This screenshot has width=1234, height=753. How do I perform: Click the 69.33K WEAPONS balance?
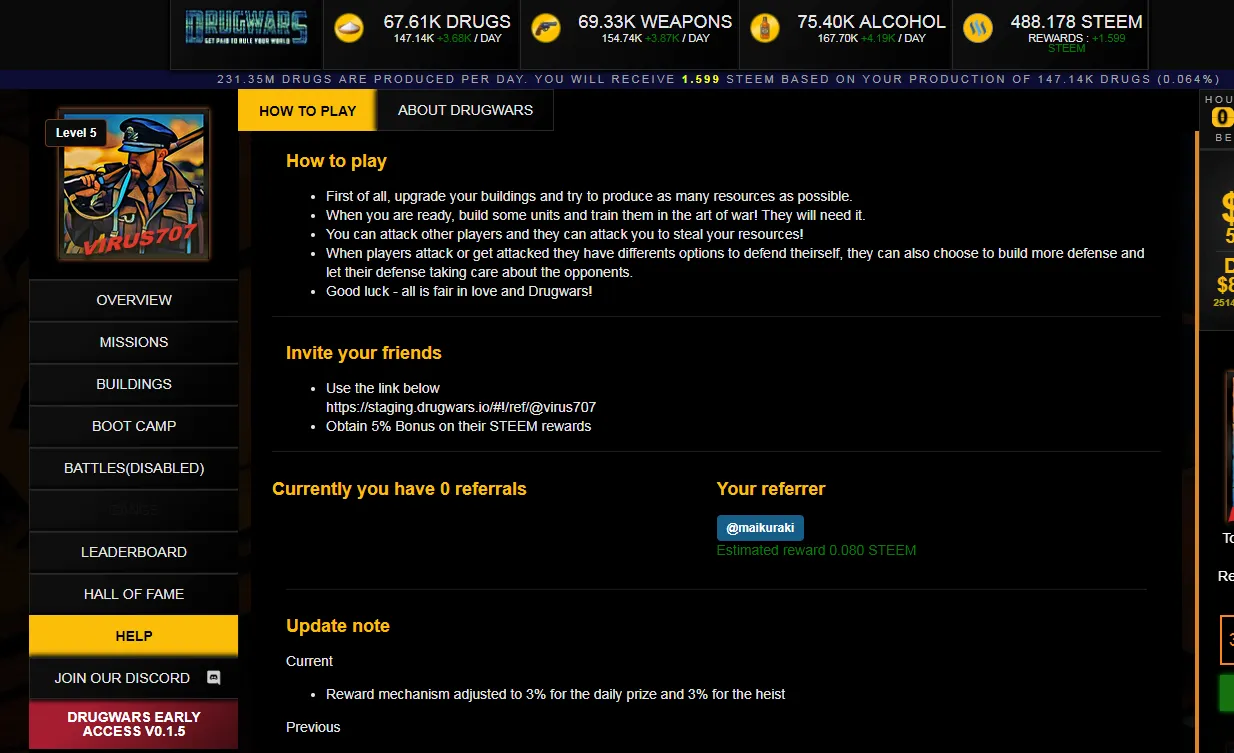point(654,21)
